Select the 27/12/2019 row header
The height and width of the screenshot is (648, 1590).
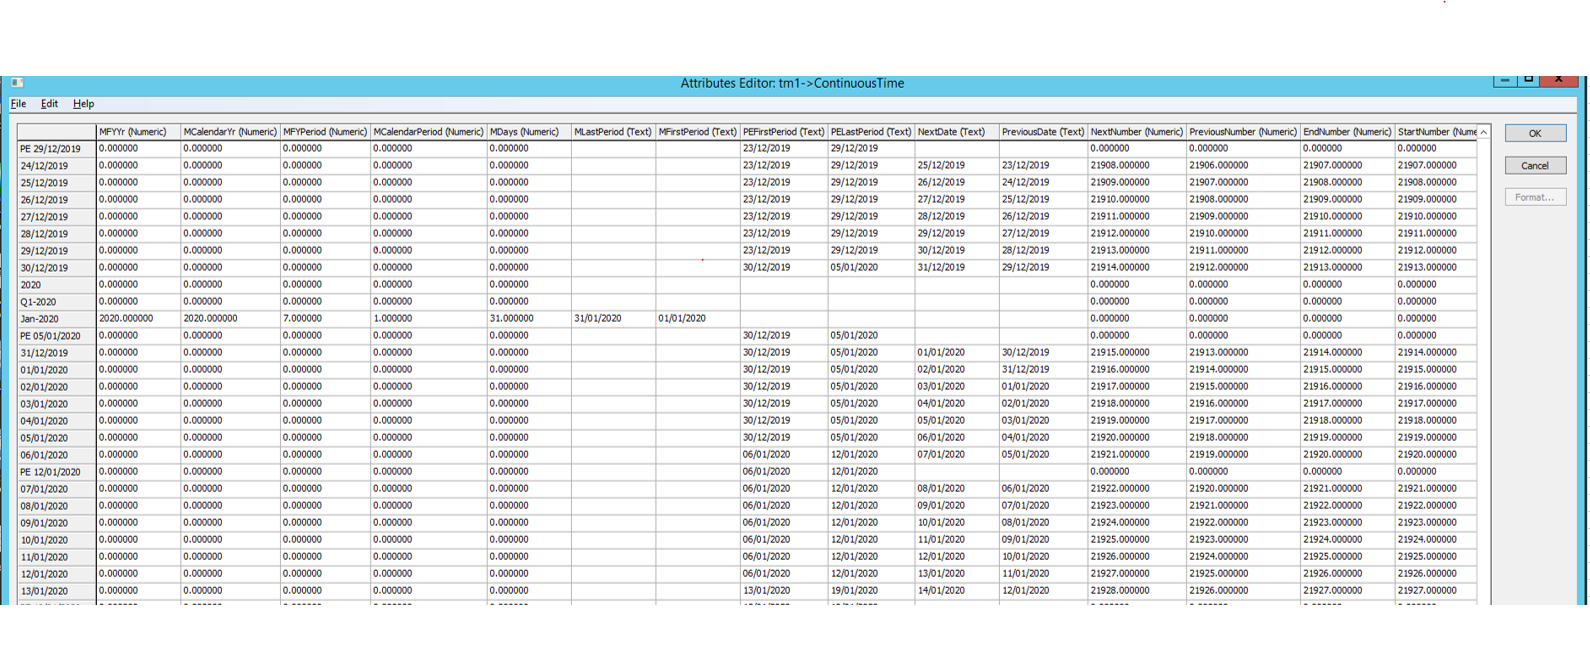tap(57, 217)
